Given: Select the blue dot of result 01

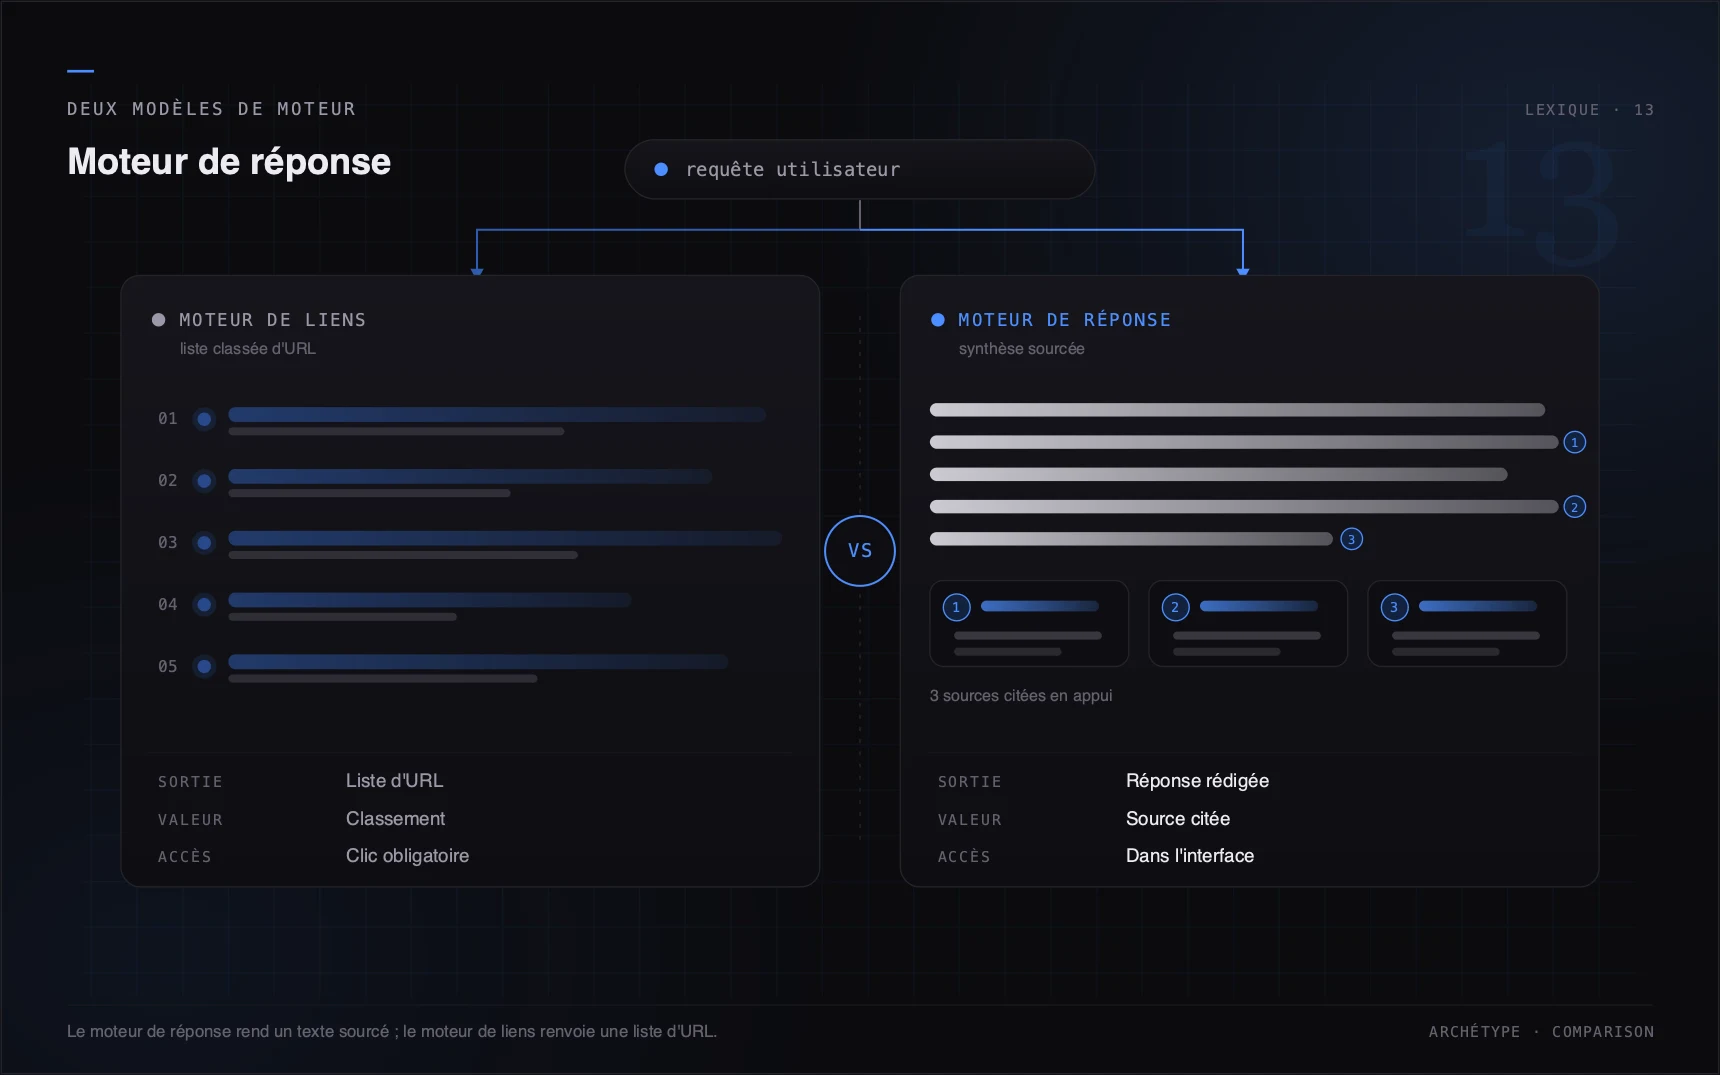Looking at the screenshot, I should coord(204,419).
